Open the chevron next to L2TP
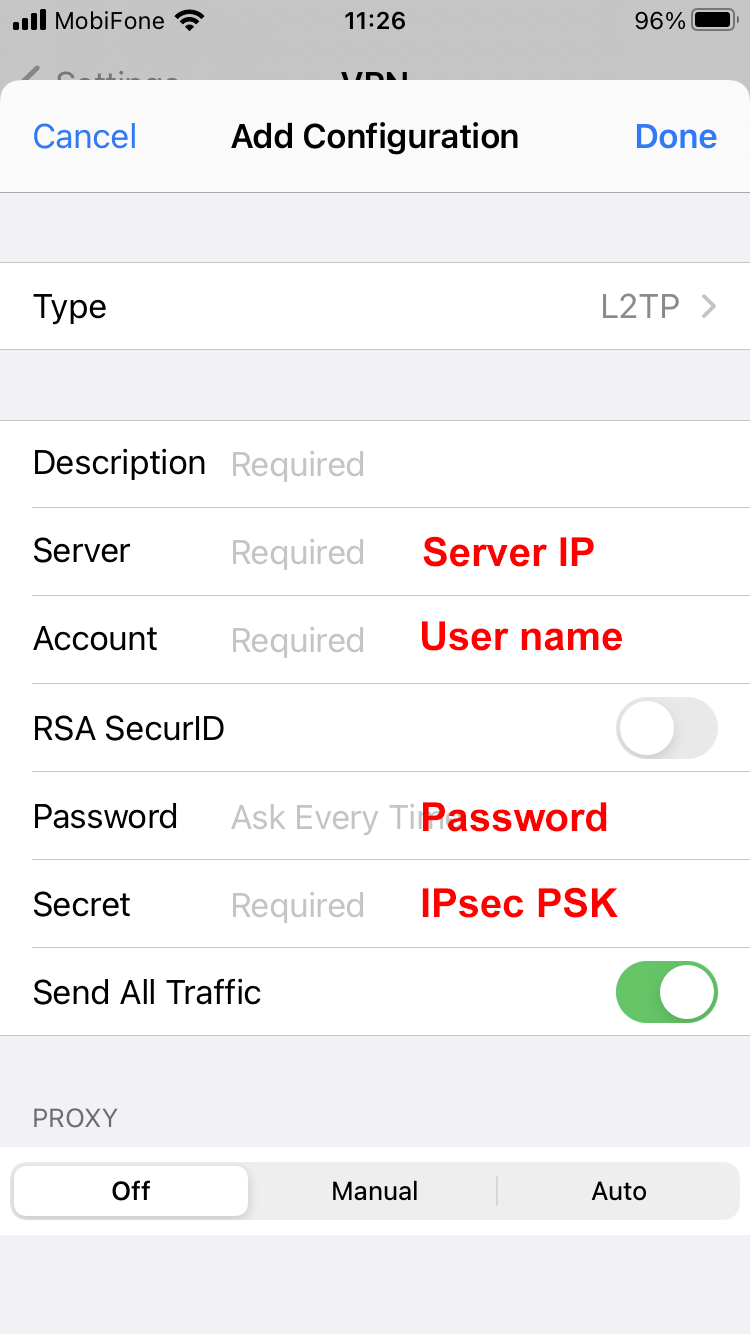This screenshot has width=750, height=1334. click(x=709, y=306)
